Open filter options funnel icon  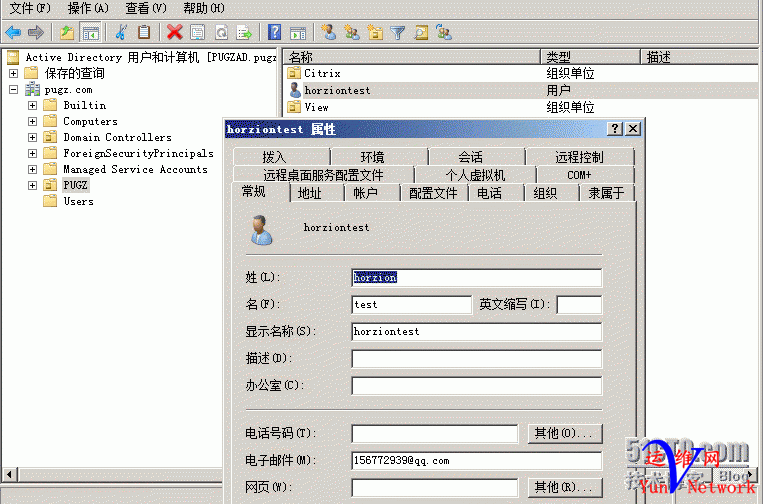pos(398,33)
